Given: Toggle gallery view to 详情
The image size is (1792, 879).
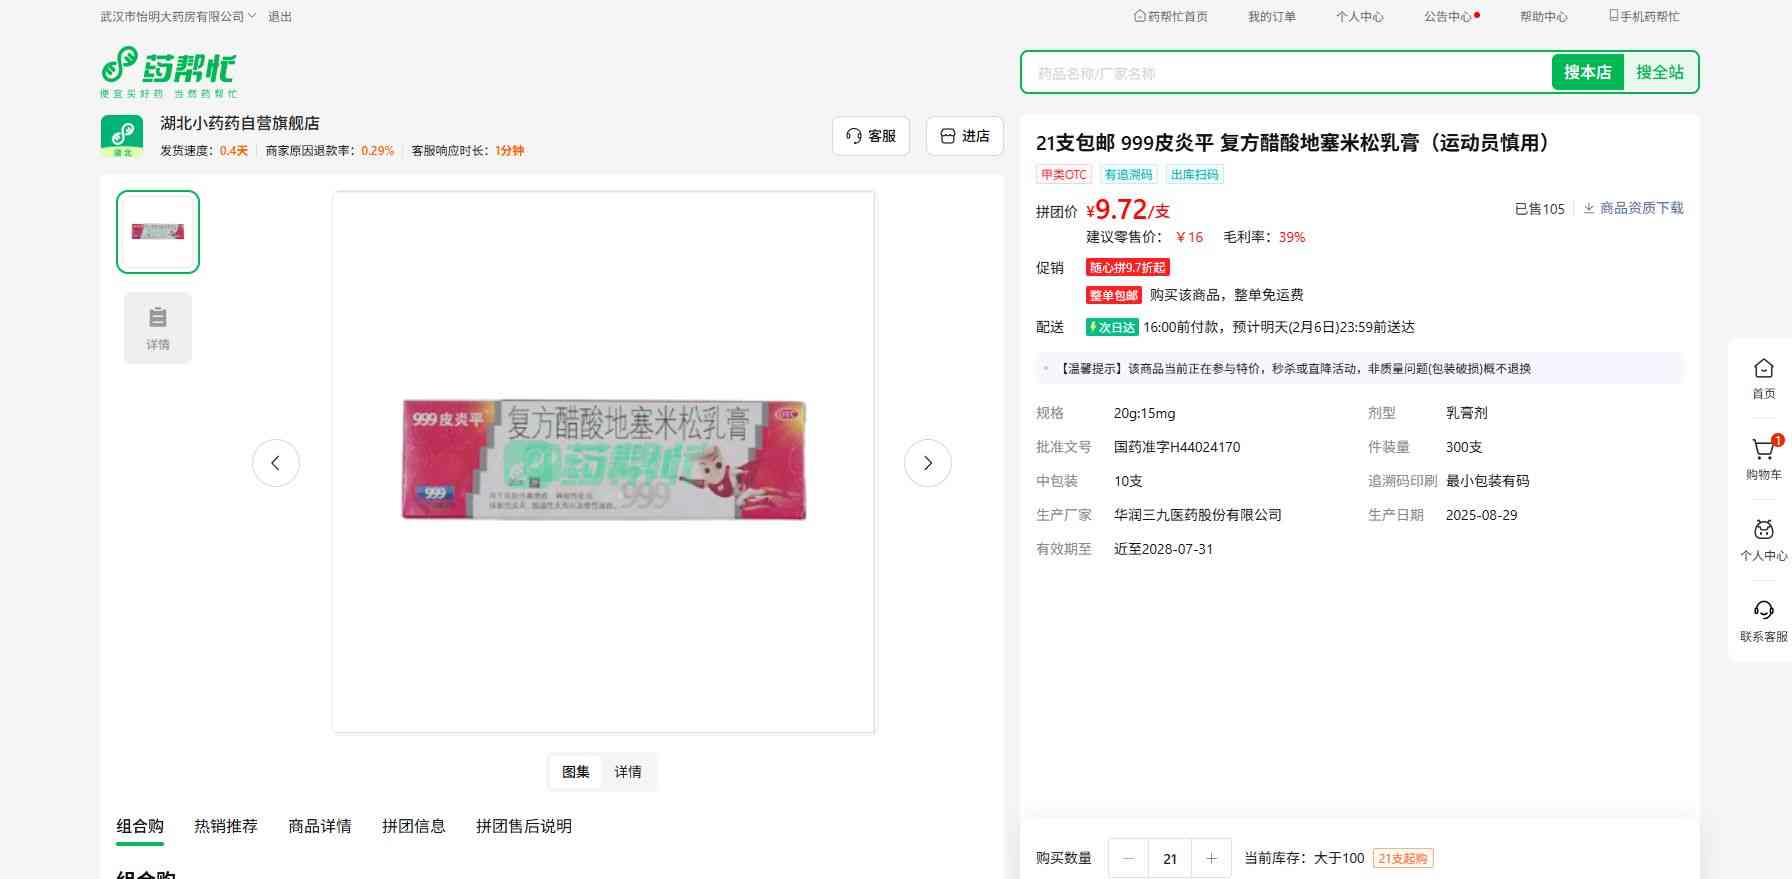Looking at the screenshot, I should pyautogui.click(x=628, y=772).
